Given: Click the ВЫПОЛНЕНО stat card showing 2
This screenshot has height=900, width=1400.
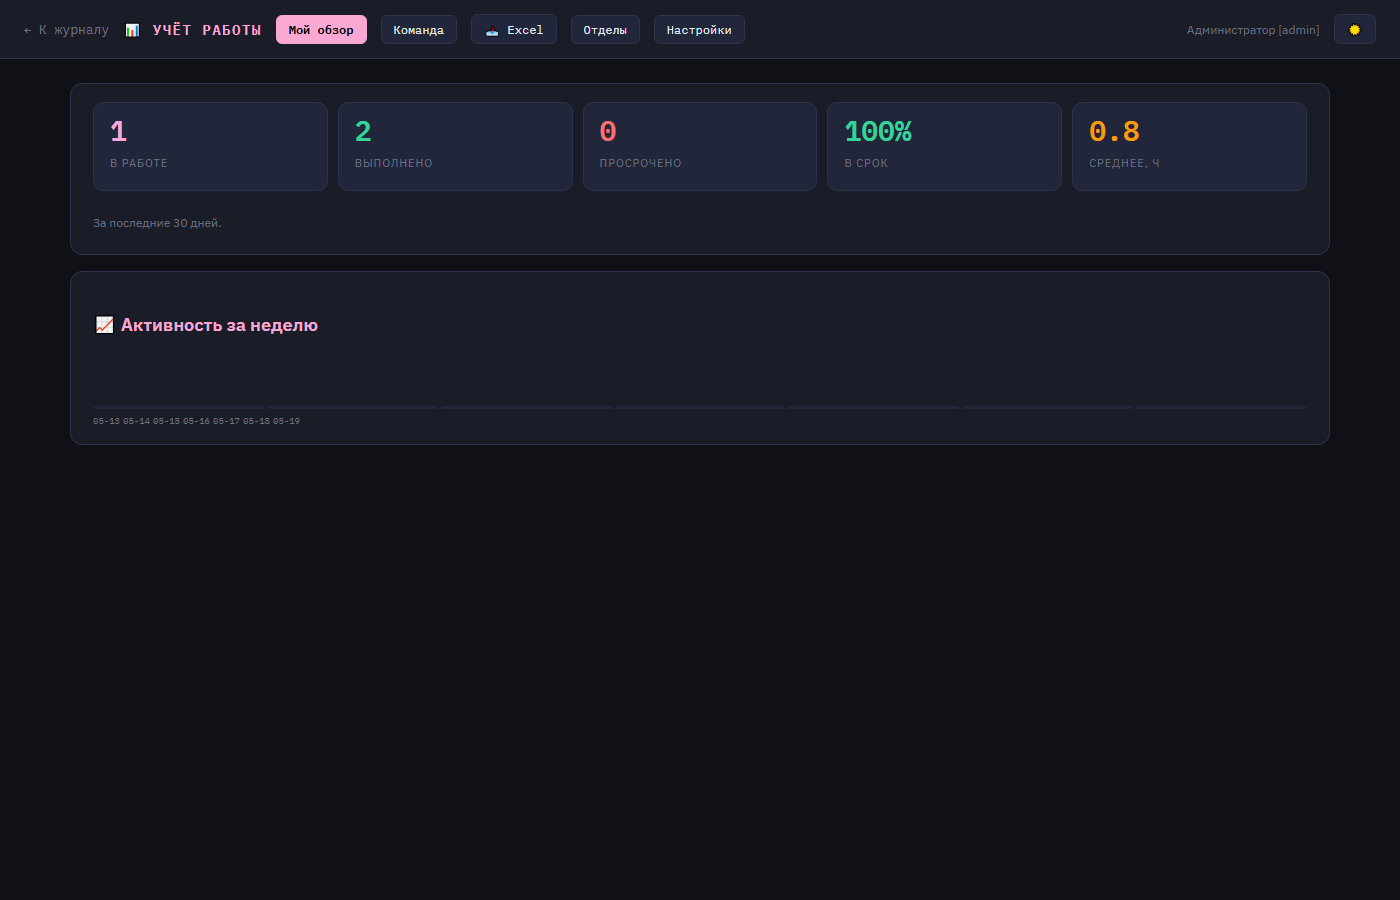Looking at the screenshot, I should click(x=455, y=146).
